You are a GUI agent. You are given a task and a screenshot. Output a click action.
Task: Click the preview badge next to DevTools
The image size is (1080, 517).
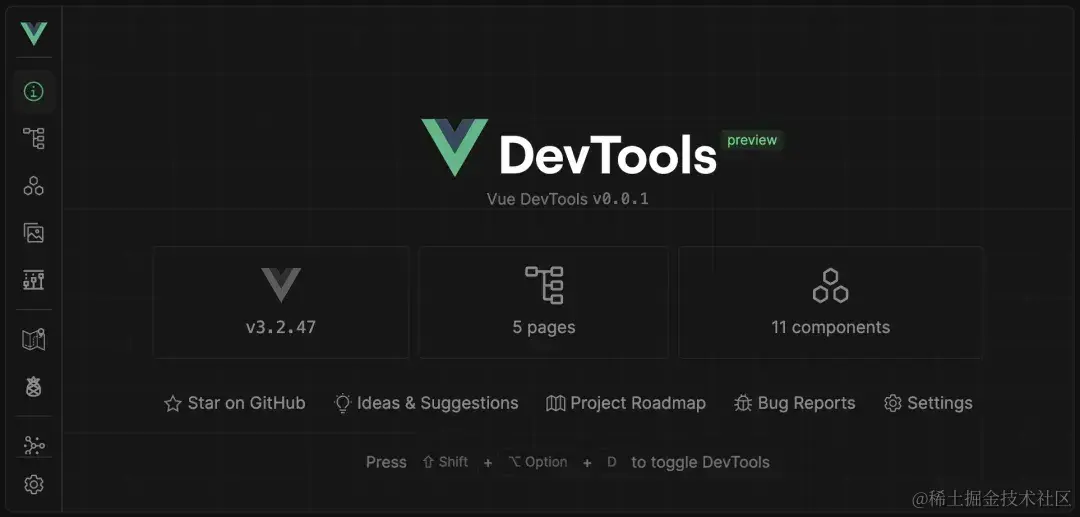point(752,140)
